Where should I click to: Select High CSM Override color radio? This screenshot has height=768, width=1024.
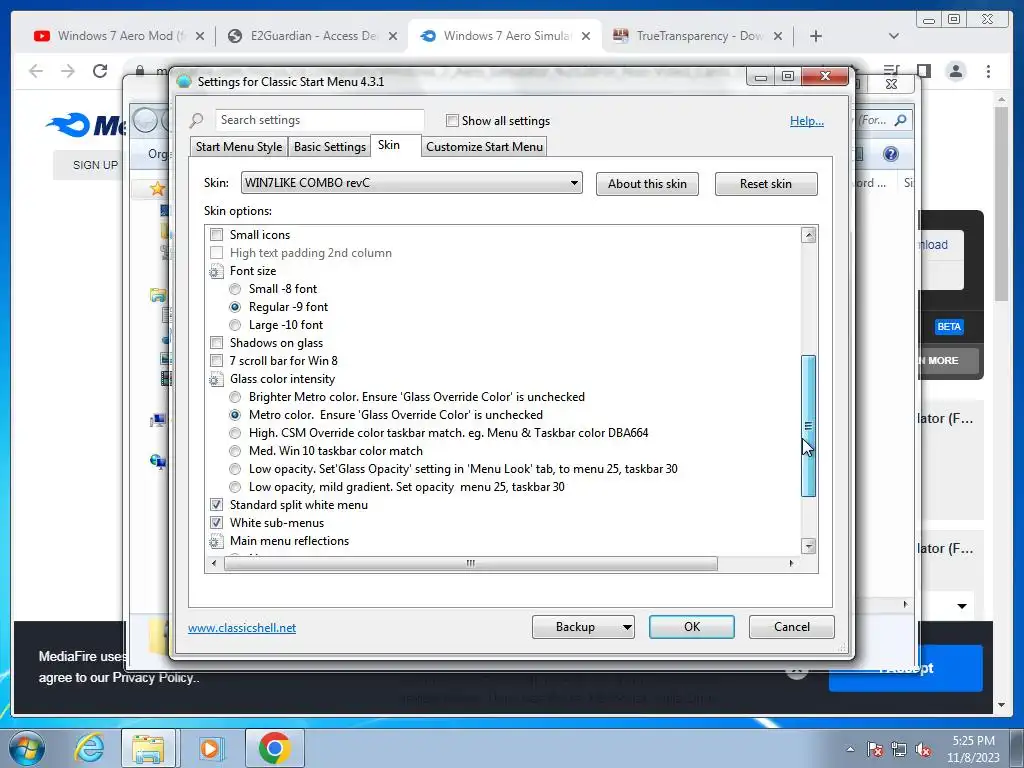point(235,433)
